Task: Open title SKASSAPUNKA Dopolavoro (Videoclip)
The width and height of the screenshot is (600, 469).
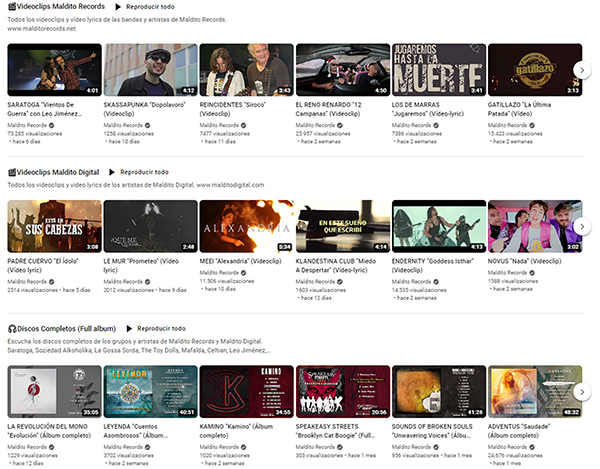Action: (144, 109)
